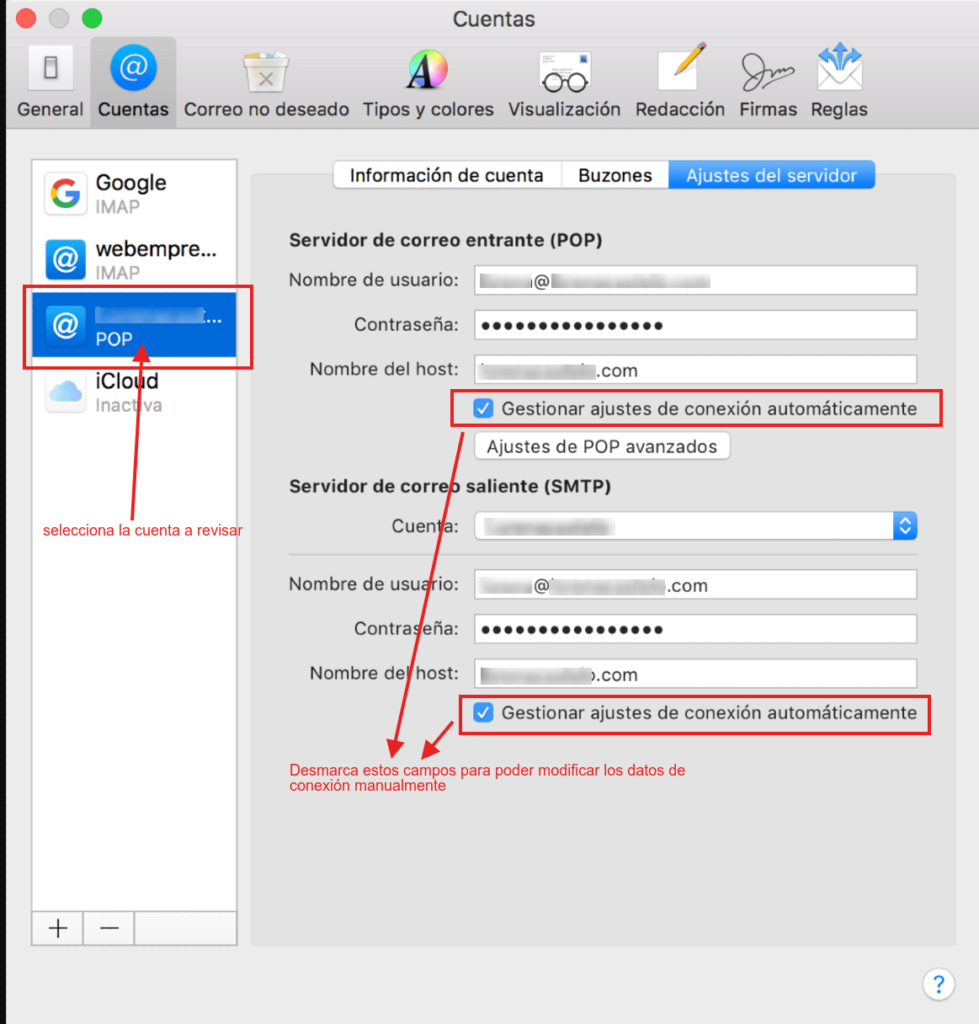Select the Ajustes del servidor tab
979x1024 pixels.
coord(771,175)
